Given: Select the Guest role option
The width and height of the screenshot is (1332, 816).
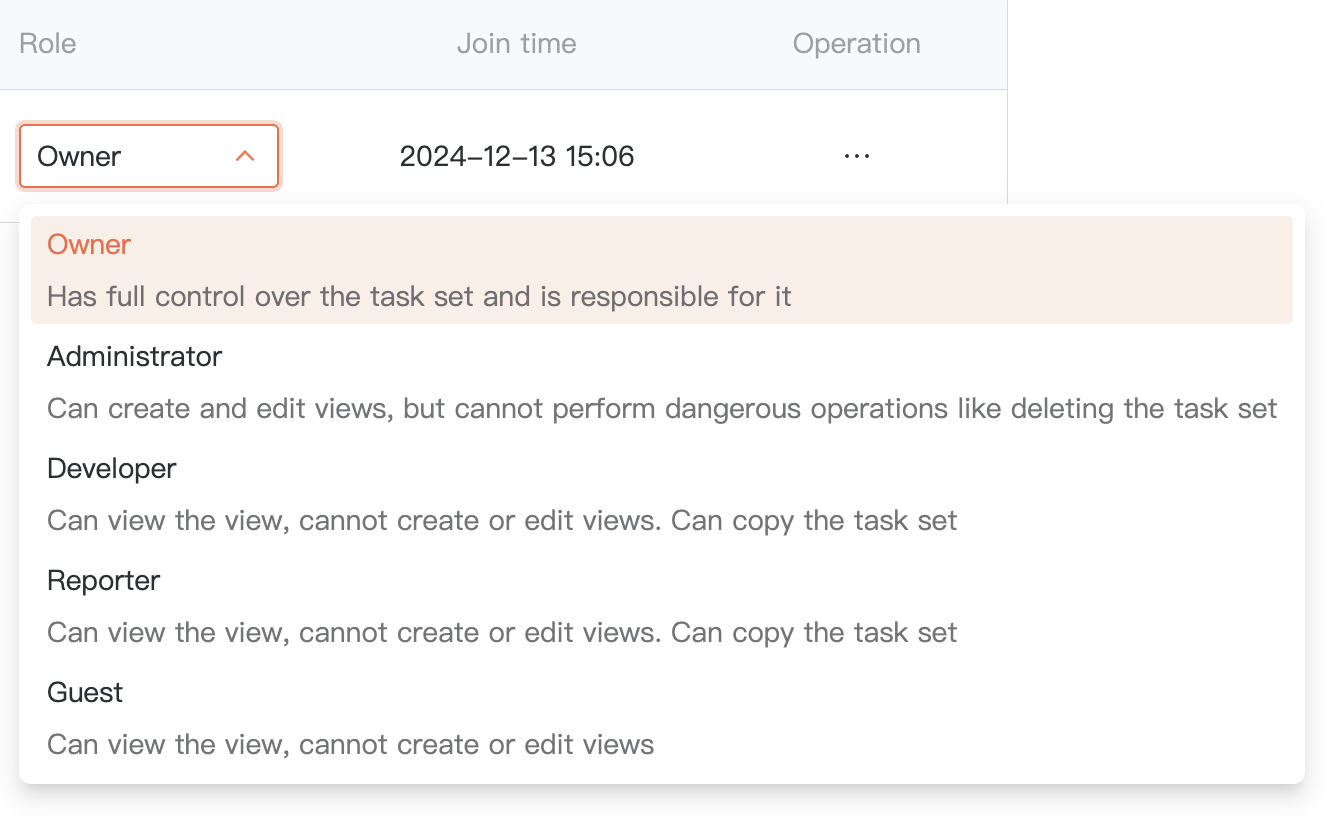Looking at the screenshot, I should [85, 693].
